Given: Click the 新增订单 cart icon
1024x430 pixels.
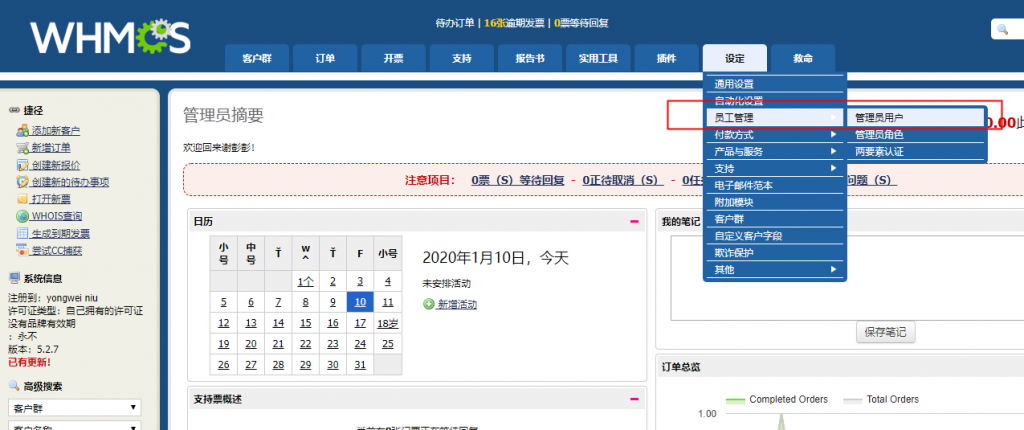Looking at the screenshot, I should pos(23,148).
